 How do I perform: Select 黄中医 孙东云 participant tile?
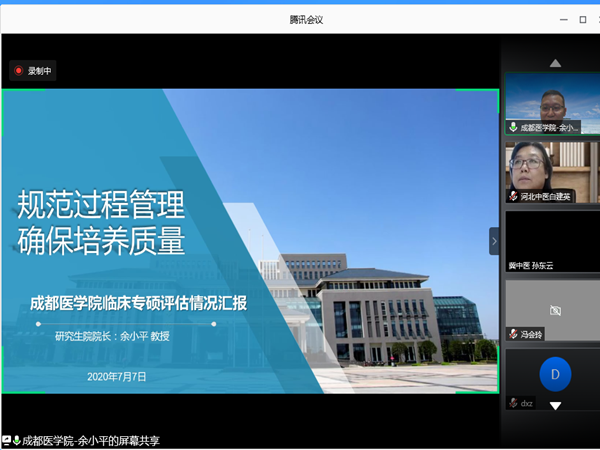coord(552,240)
